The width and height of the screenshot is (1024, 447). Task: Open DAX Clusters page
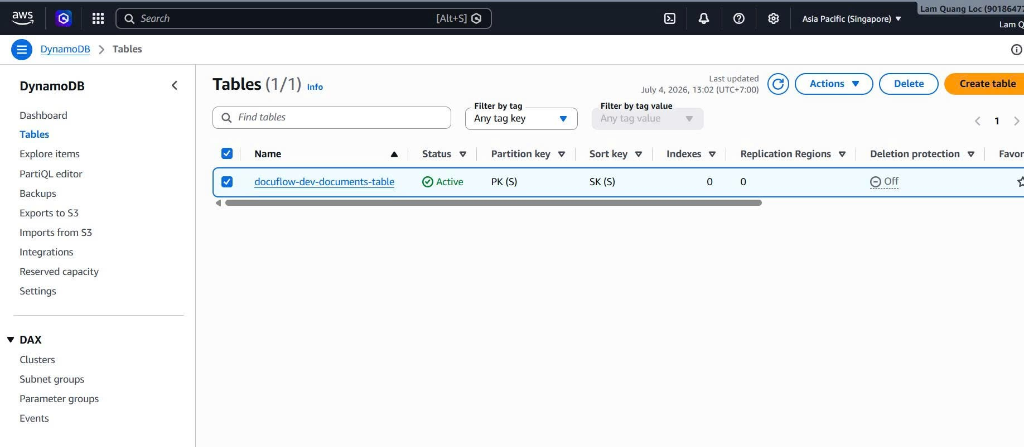pos(37,360)
